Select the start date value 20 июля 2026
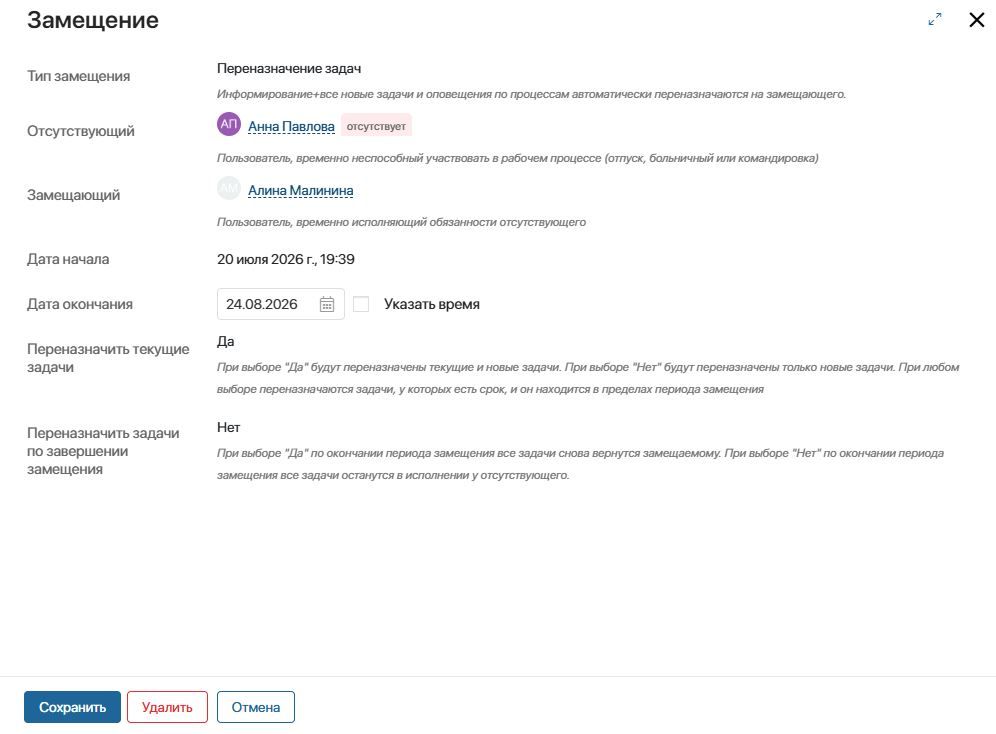The image size is (996, 734). 262,259
